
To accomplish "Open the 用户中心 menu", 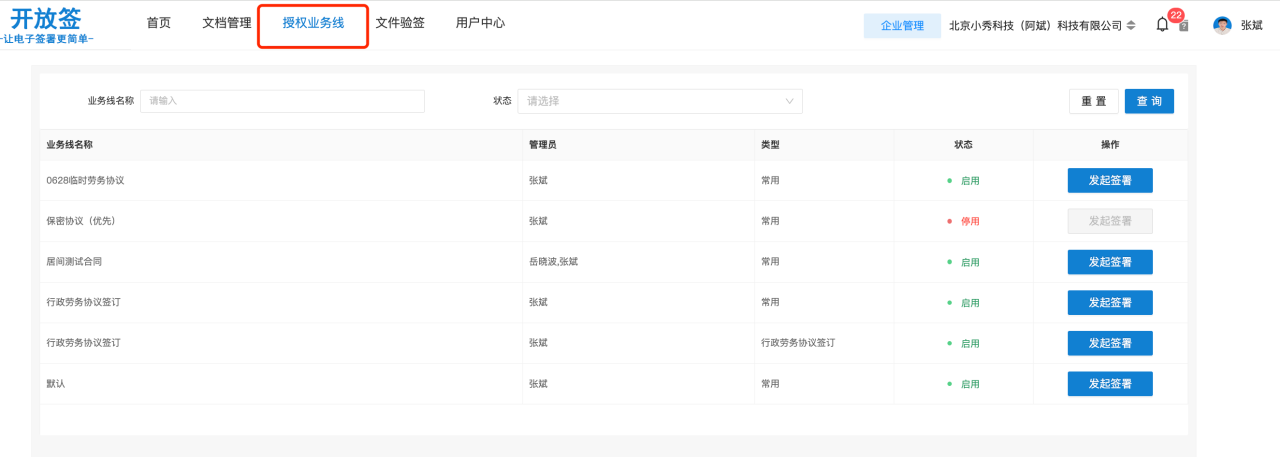I will 480,23.
